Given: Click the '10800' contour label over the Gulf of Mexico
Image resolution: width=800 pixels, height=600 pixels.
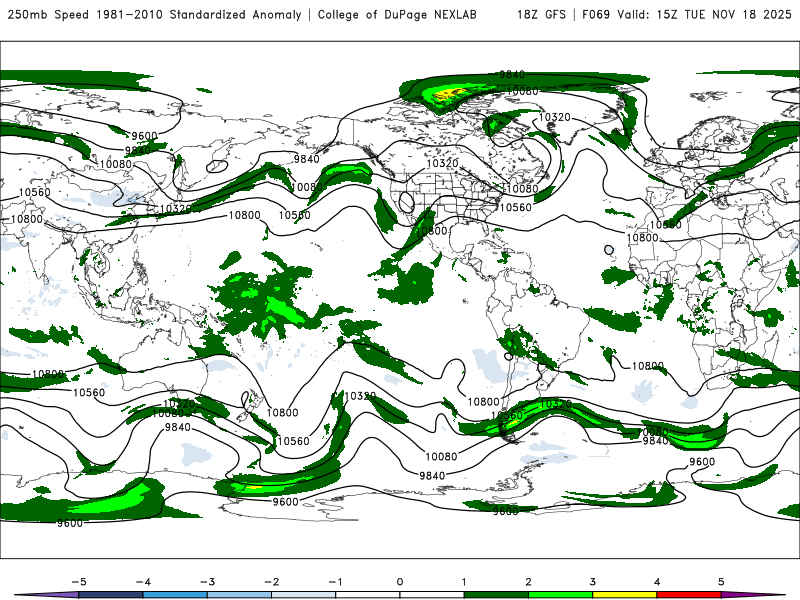Looking at the screenshot, I should click(431, 231).
